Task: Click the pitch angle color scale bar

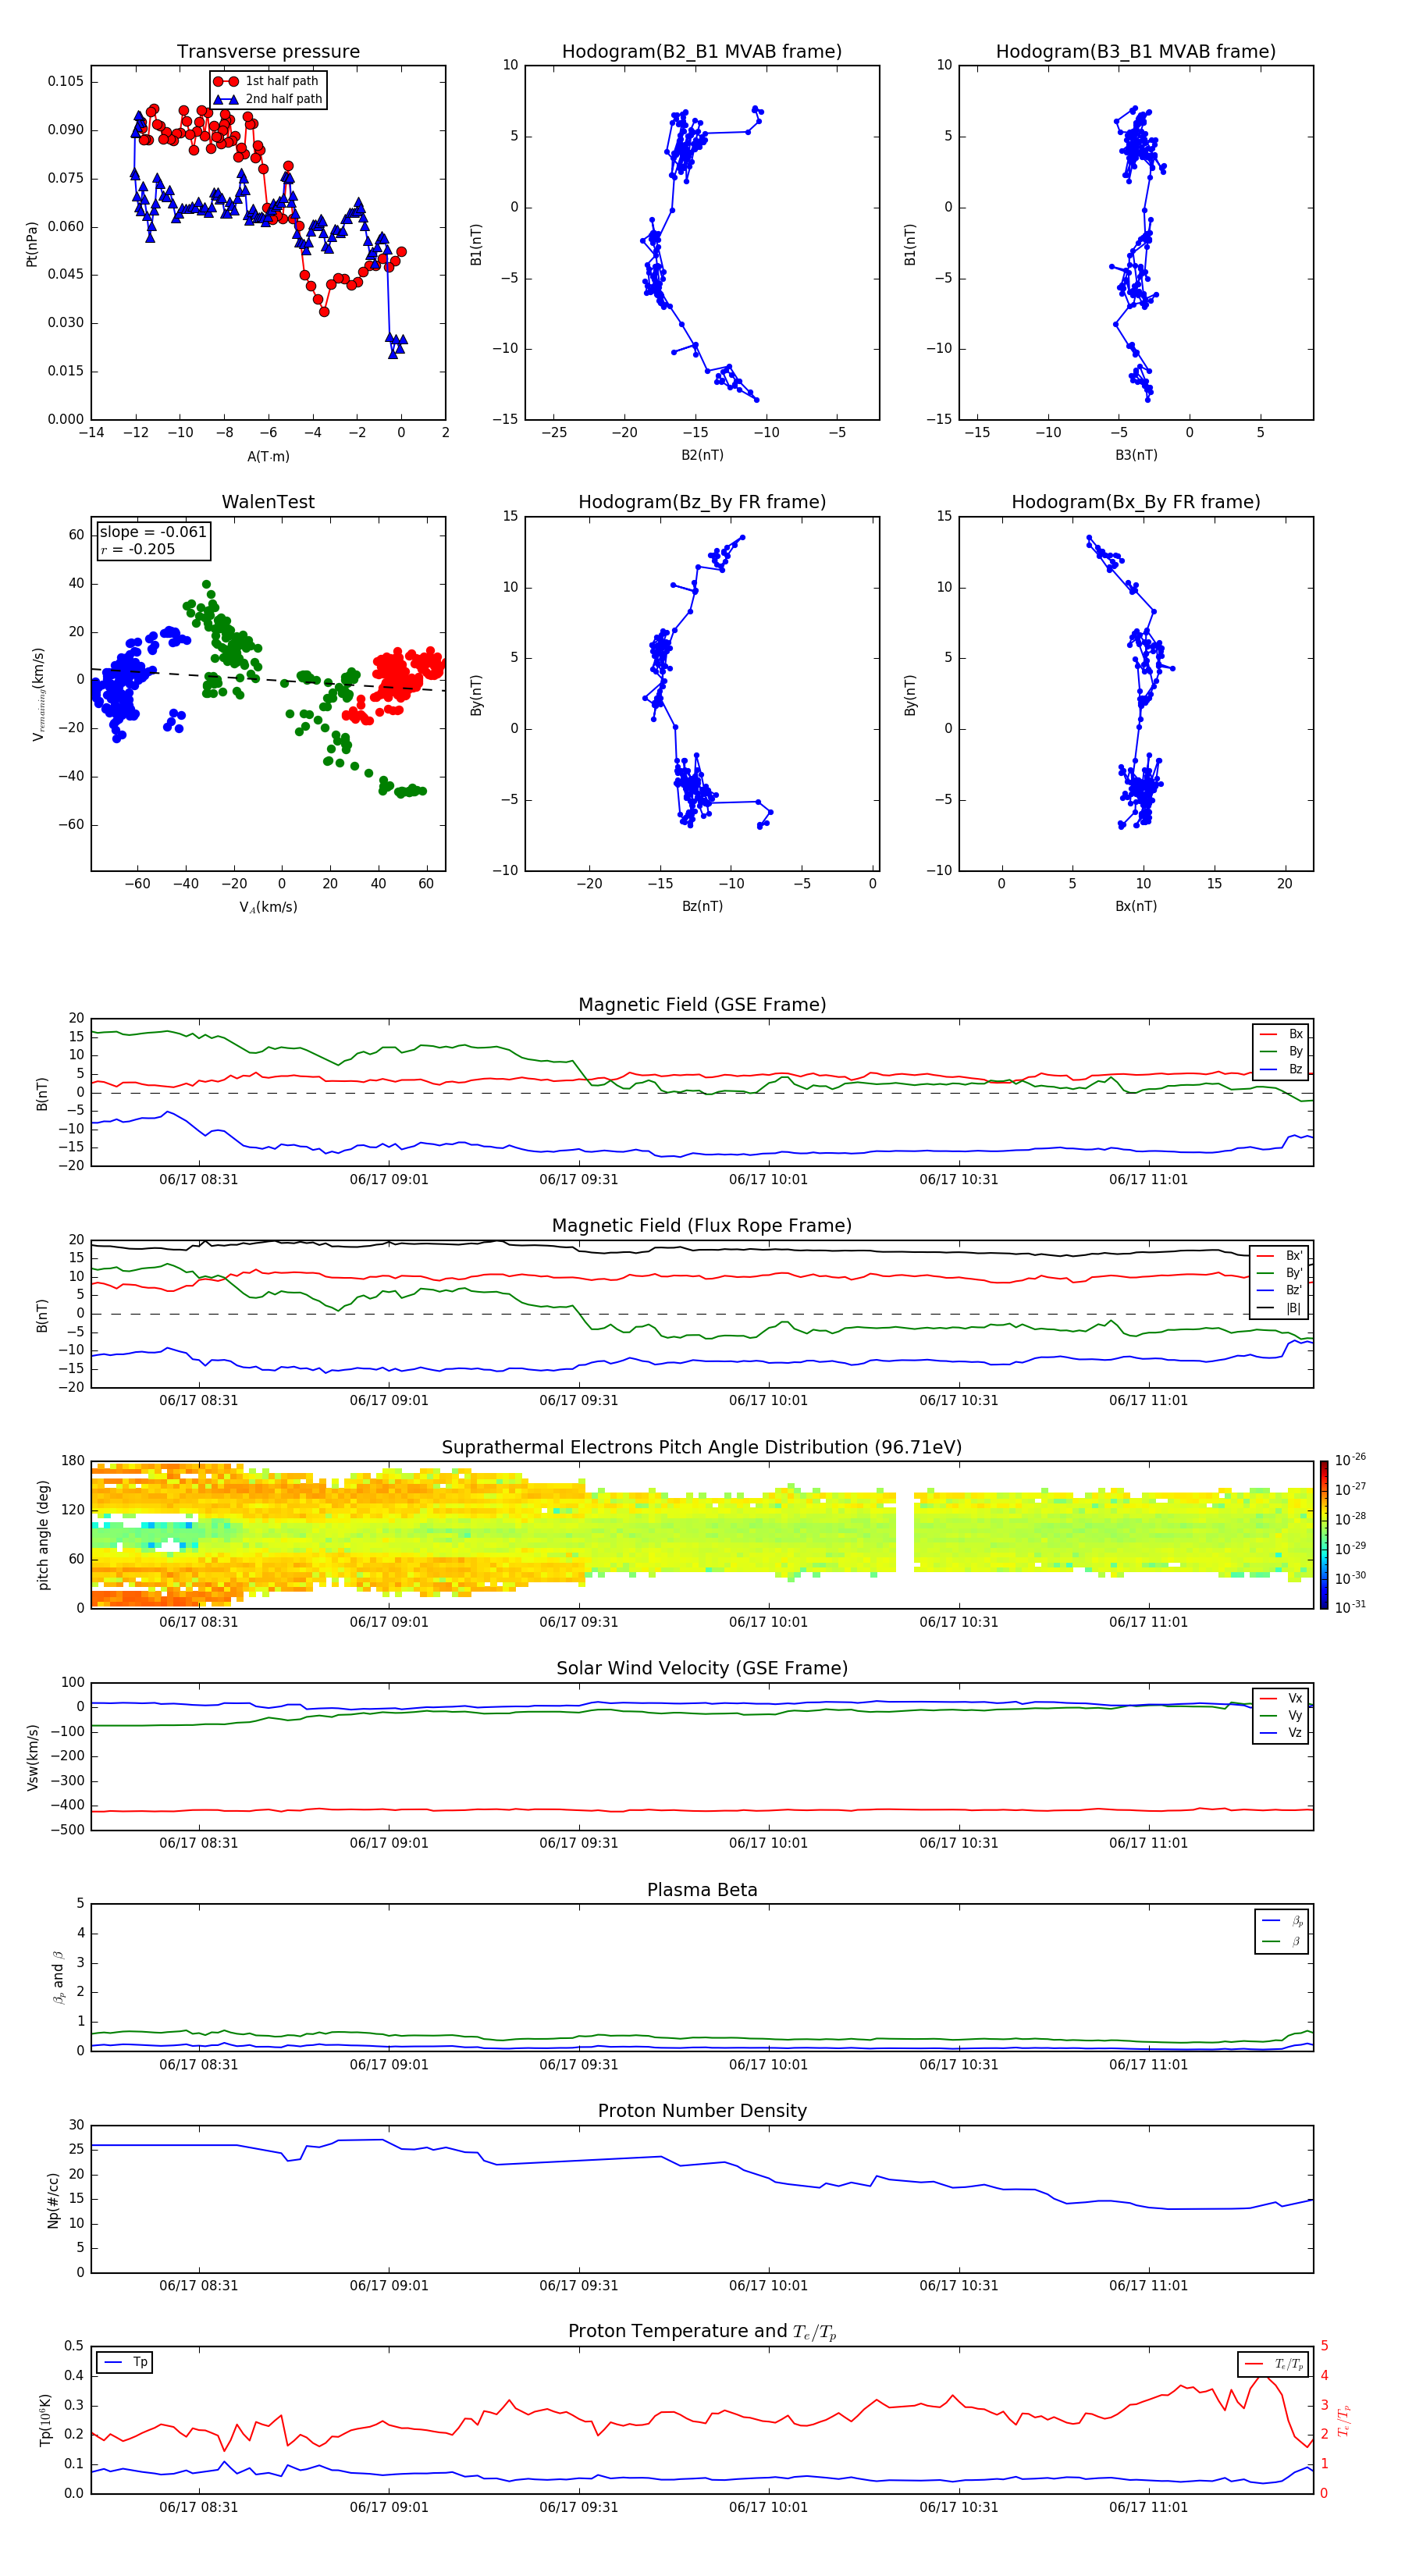Action: pos(1324,1535)
